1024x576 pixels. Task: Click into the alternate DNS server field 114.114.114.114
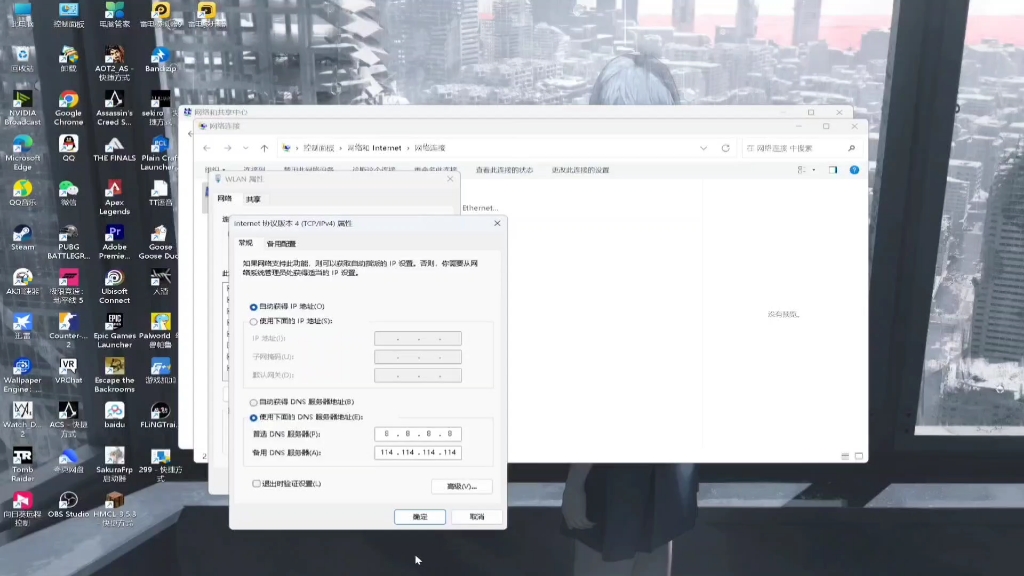[x=418, y=453]
